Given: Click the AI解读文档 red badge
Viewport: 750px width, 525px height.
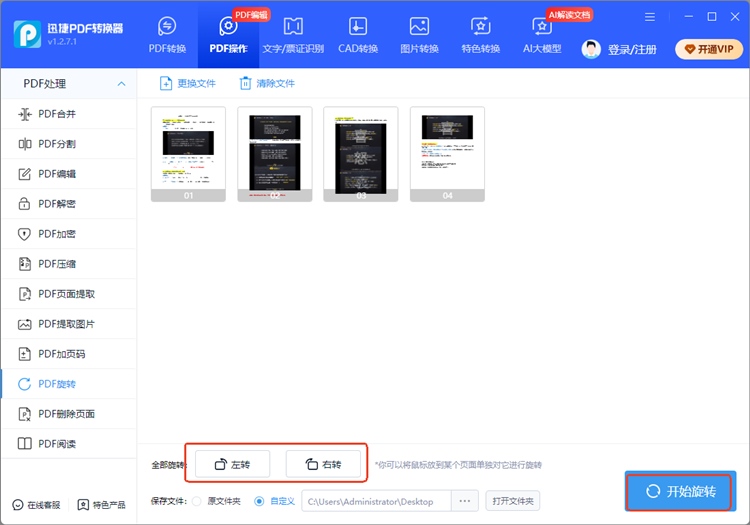Looking at the screenshot, I should [569, 15].
